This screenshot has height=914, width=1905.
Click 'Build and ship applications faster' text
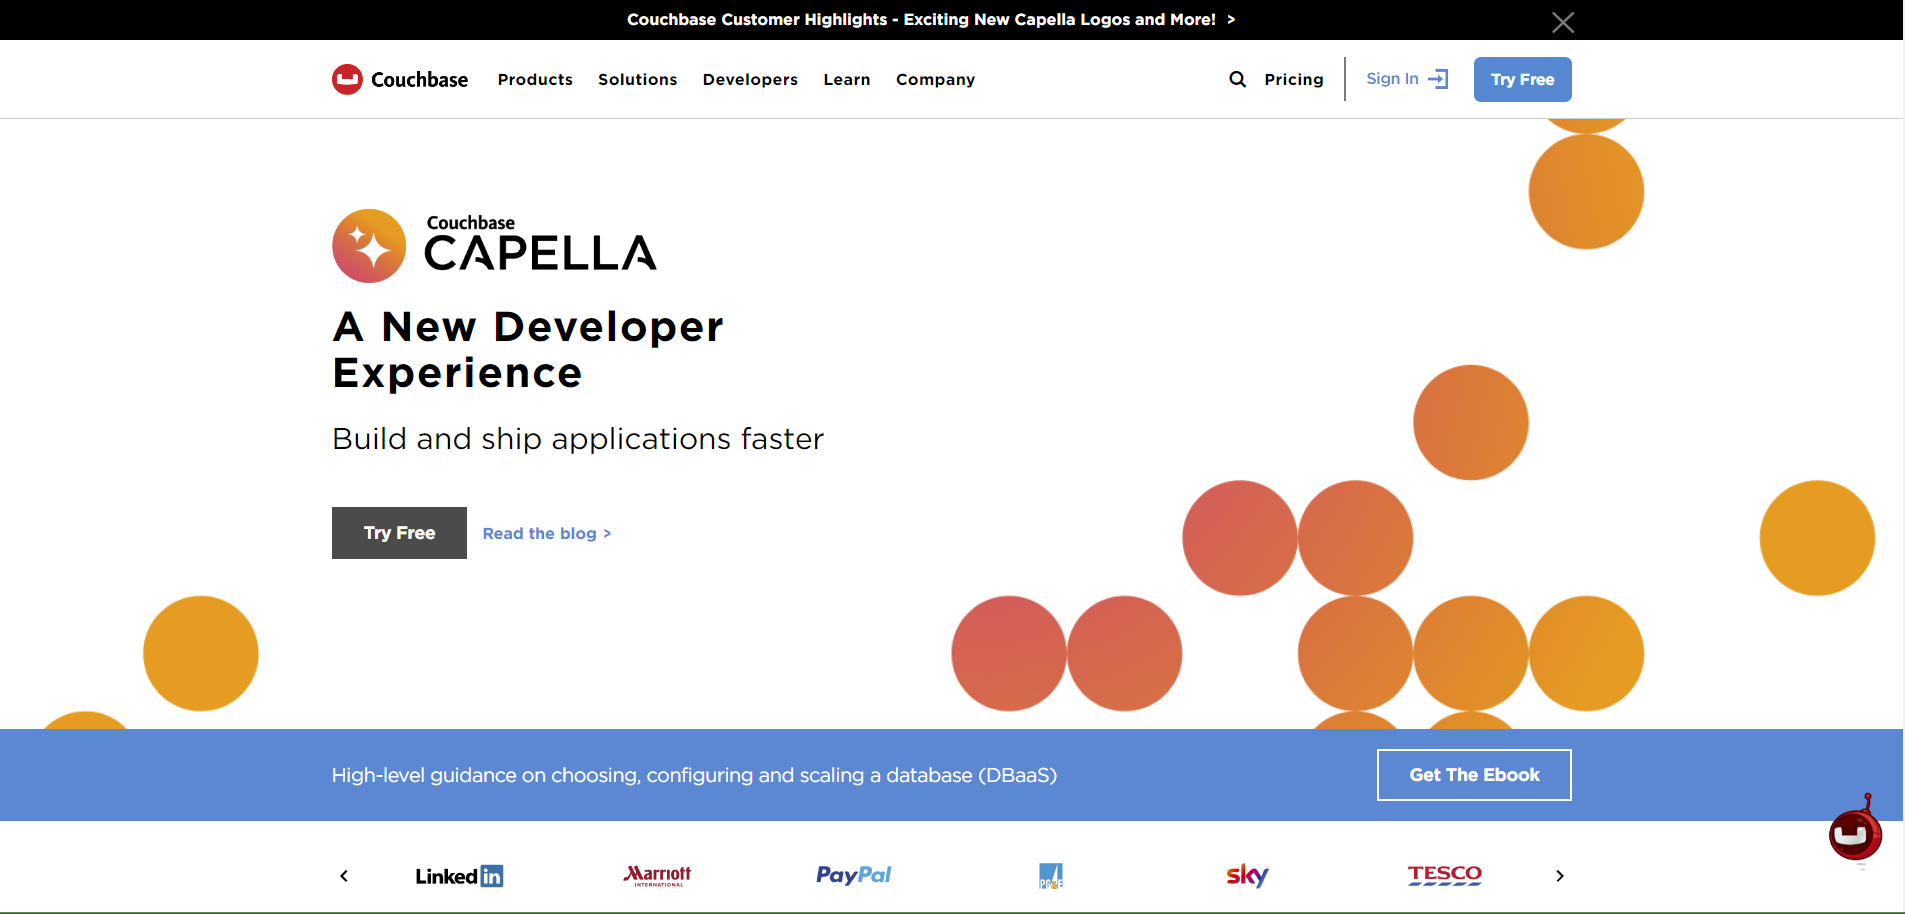[x=578, y=439]
